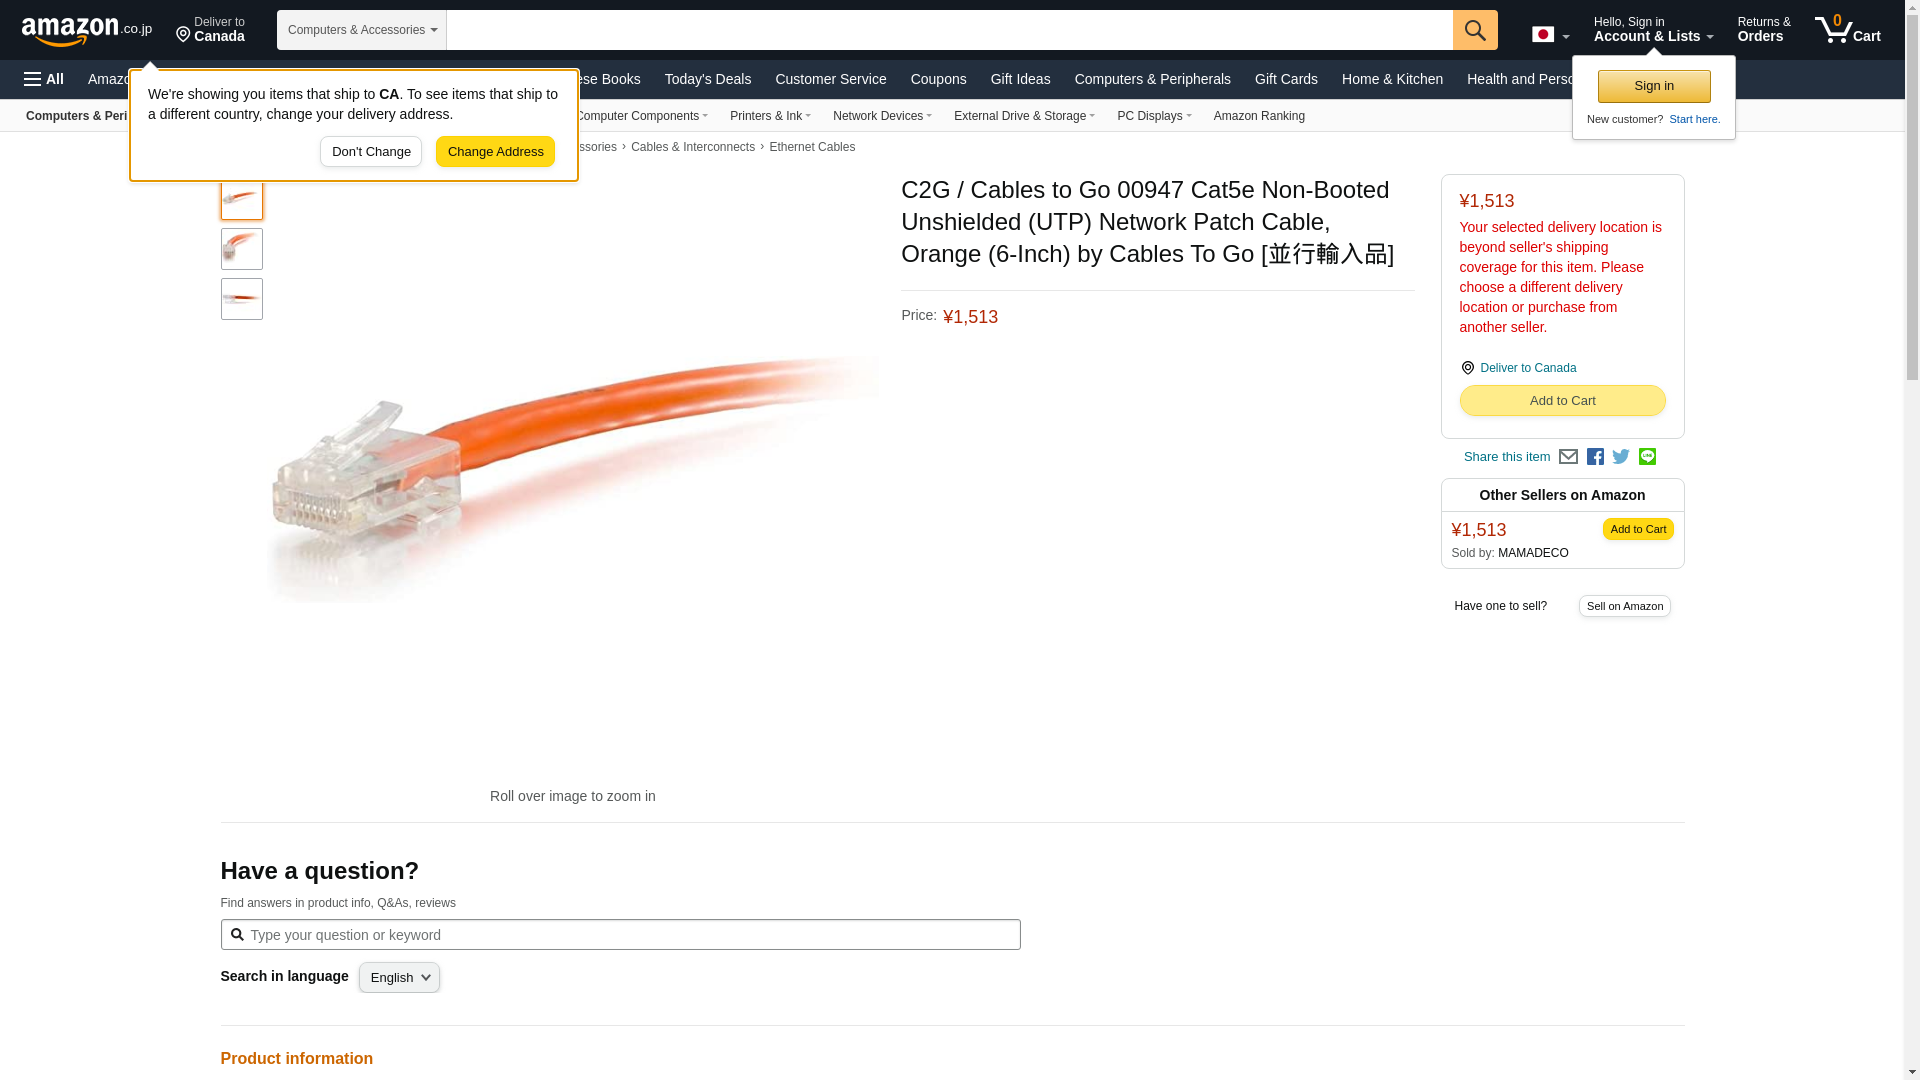The height and width of the screenshot is (1080, 1920).
Task: Click the search magnifier button
Action: pos(1475,30)
